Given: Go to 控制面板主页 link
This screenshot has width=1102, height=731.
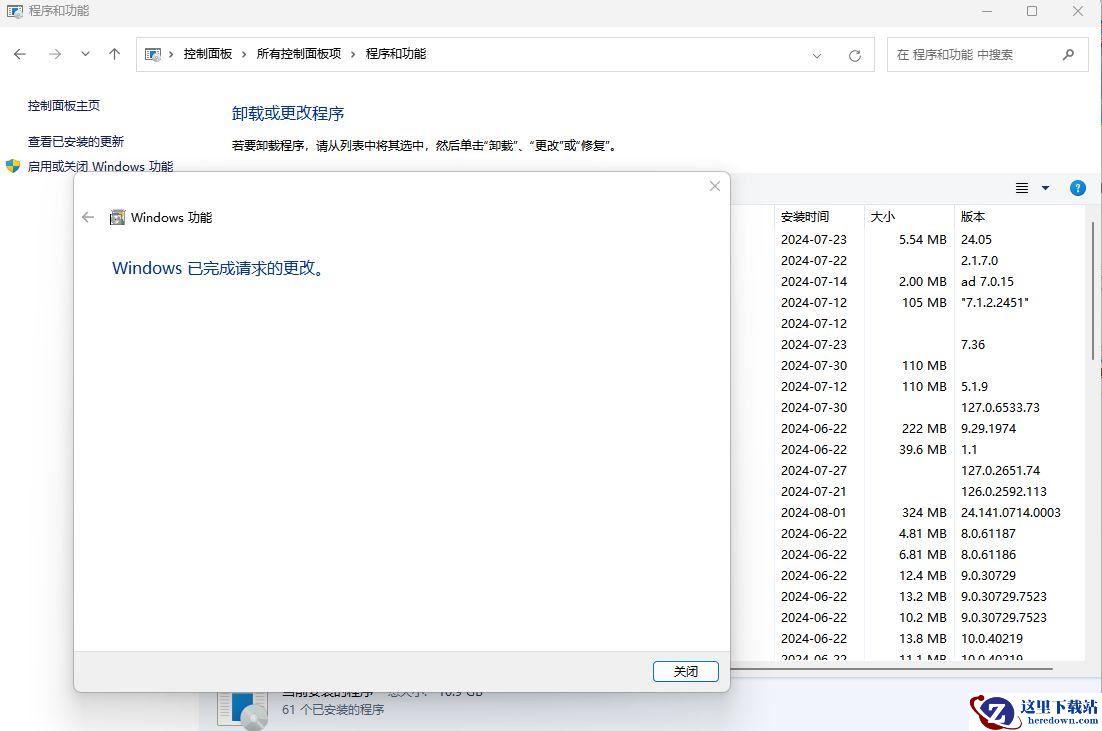Looking at the screenshot, I should (64, 106).
